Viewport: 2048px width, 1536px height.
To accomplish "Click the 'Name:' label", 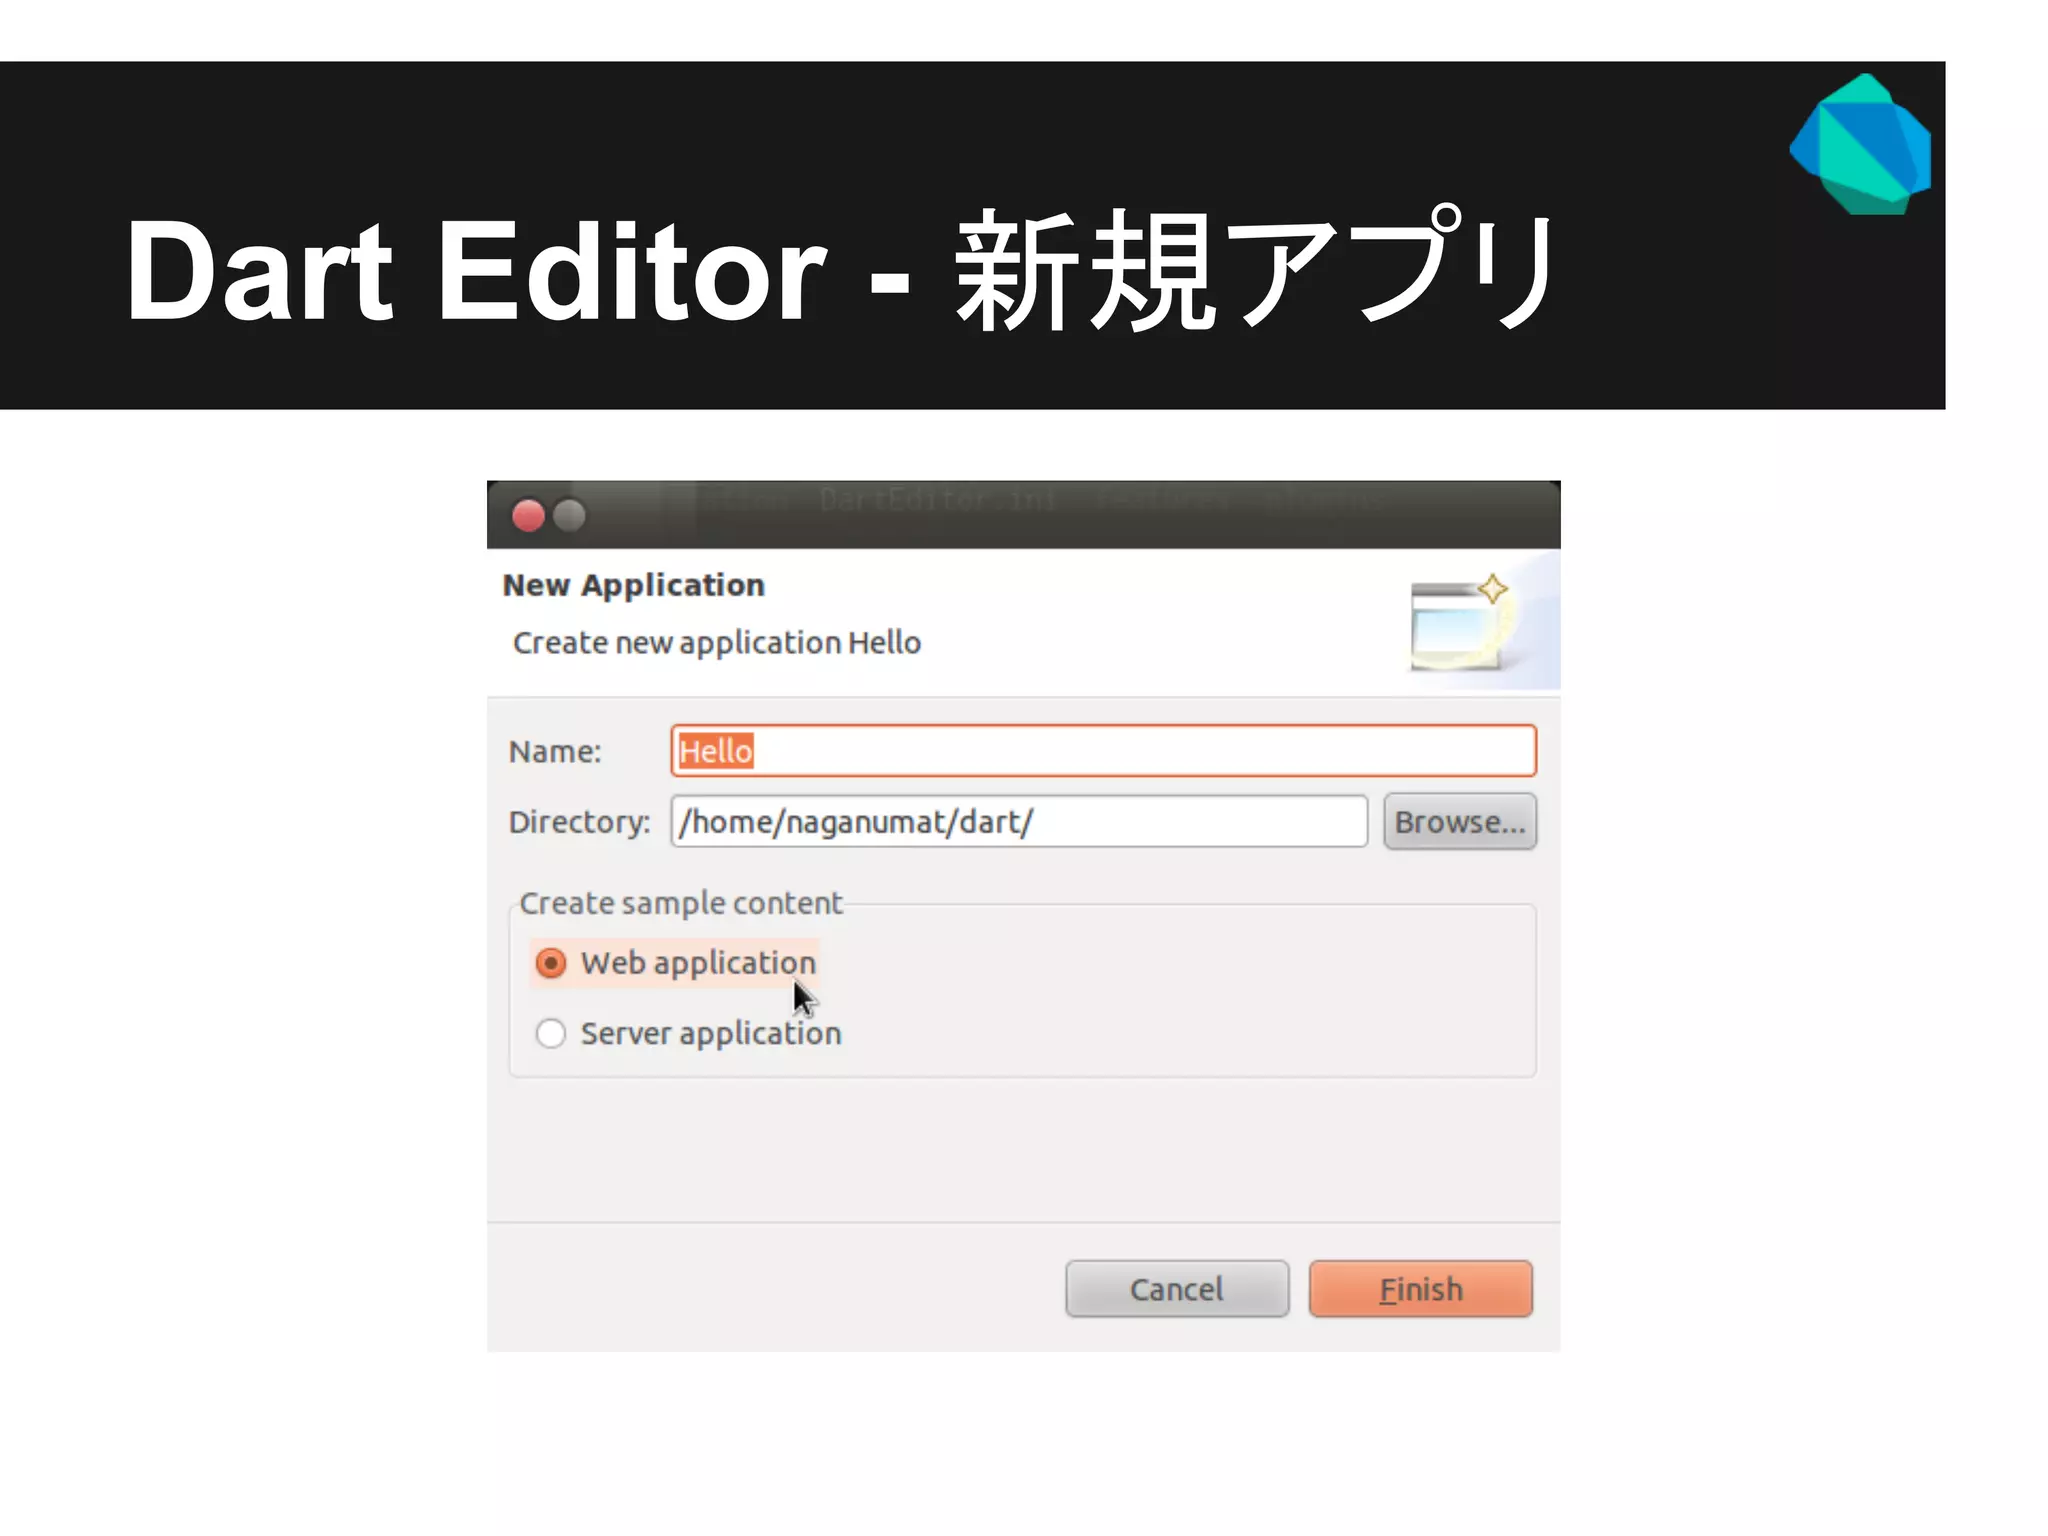I will coord(555,752).
